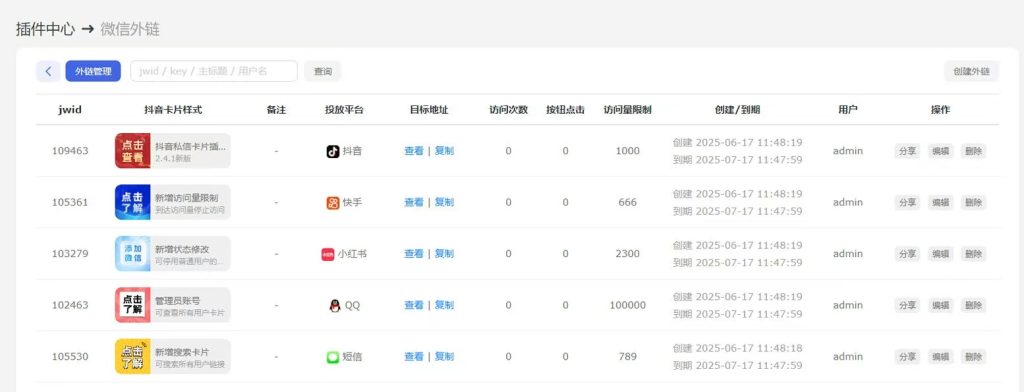1024x392 pixels.
Task: Select jwid cell 102463
Action: coord(70,305)
